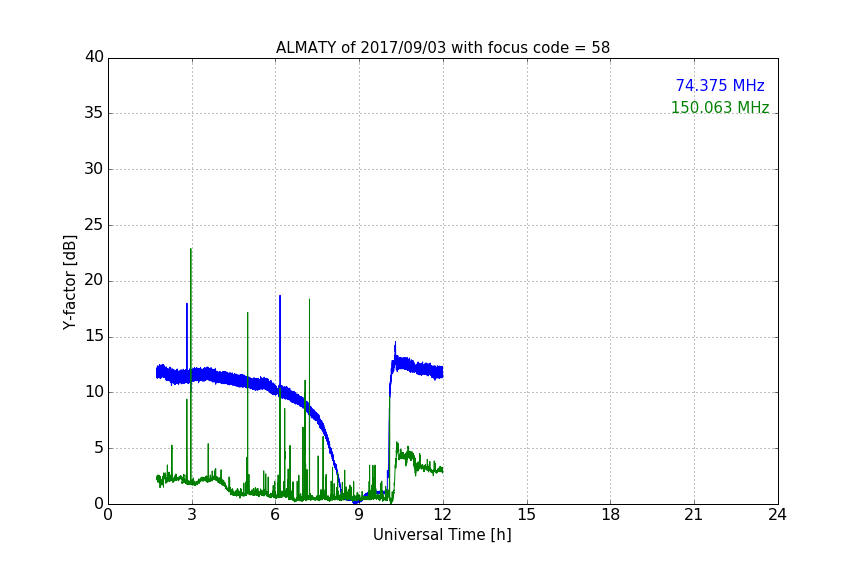
Task: Click y-axis tick label 20
Action: pos(94,280)
